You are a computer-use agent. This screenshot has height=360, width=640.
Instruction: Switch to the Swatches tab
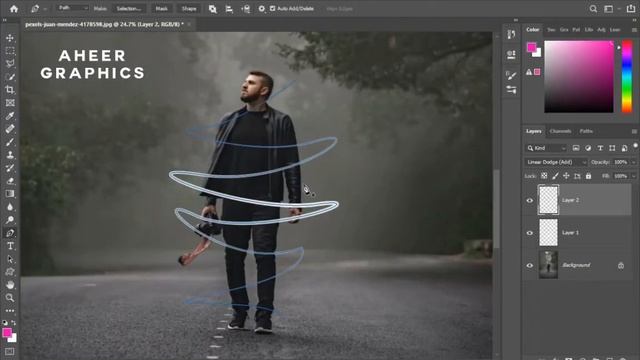point(551,30)
